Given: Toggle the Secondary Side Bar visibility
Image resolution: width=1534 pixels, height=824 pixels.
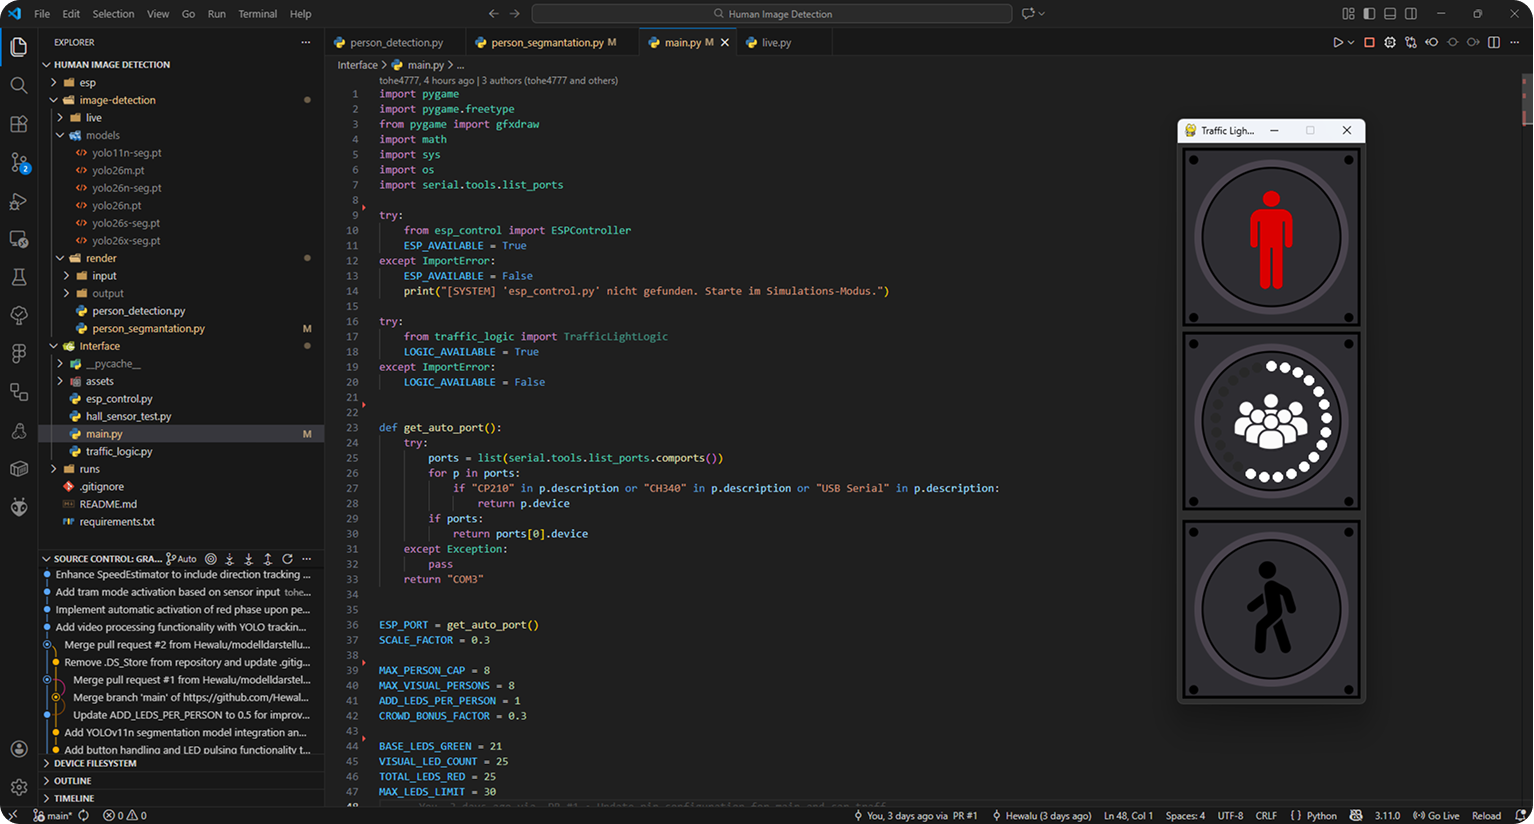Looking at the screenshot, I should pos(1411,14).
